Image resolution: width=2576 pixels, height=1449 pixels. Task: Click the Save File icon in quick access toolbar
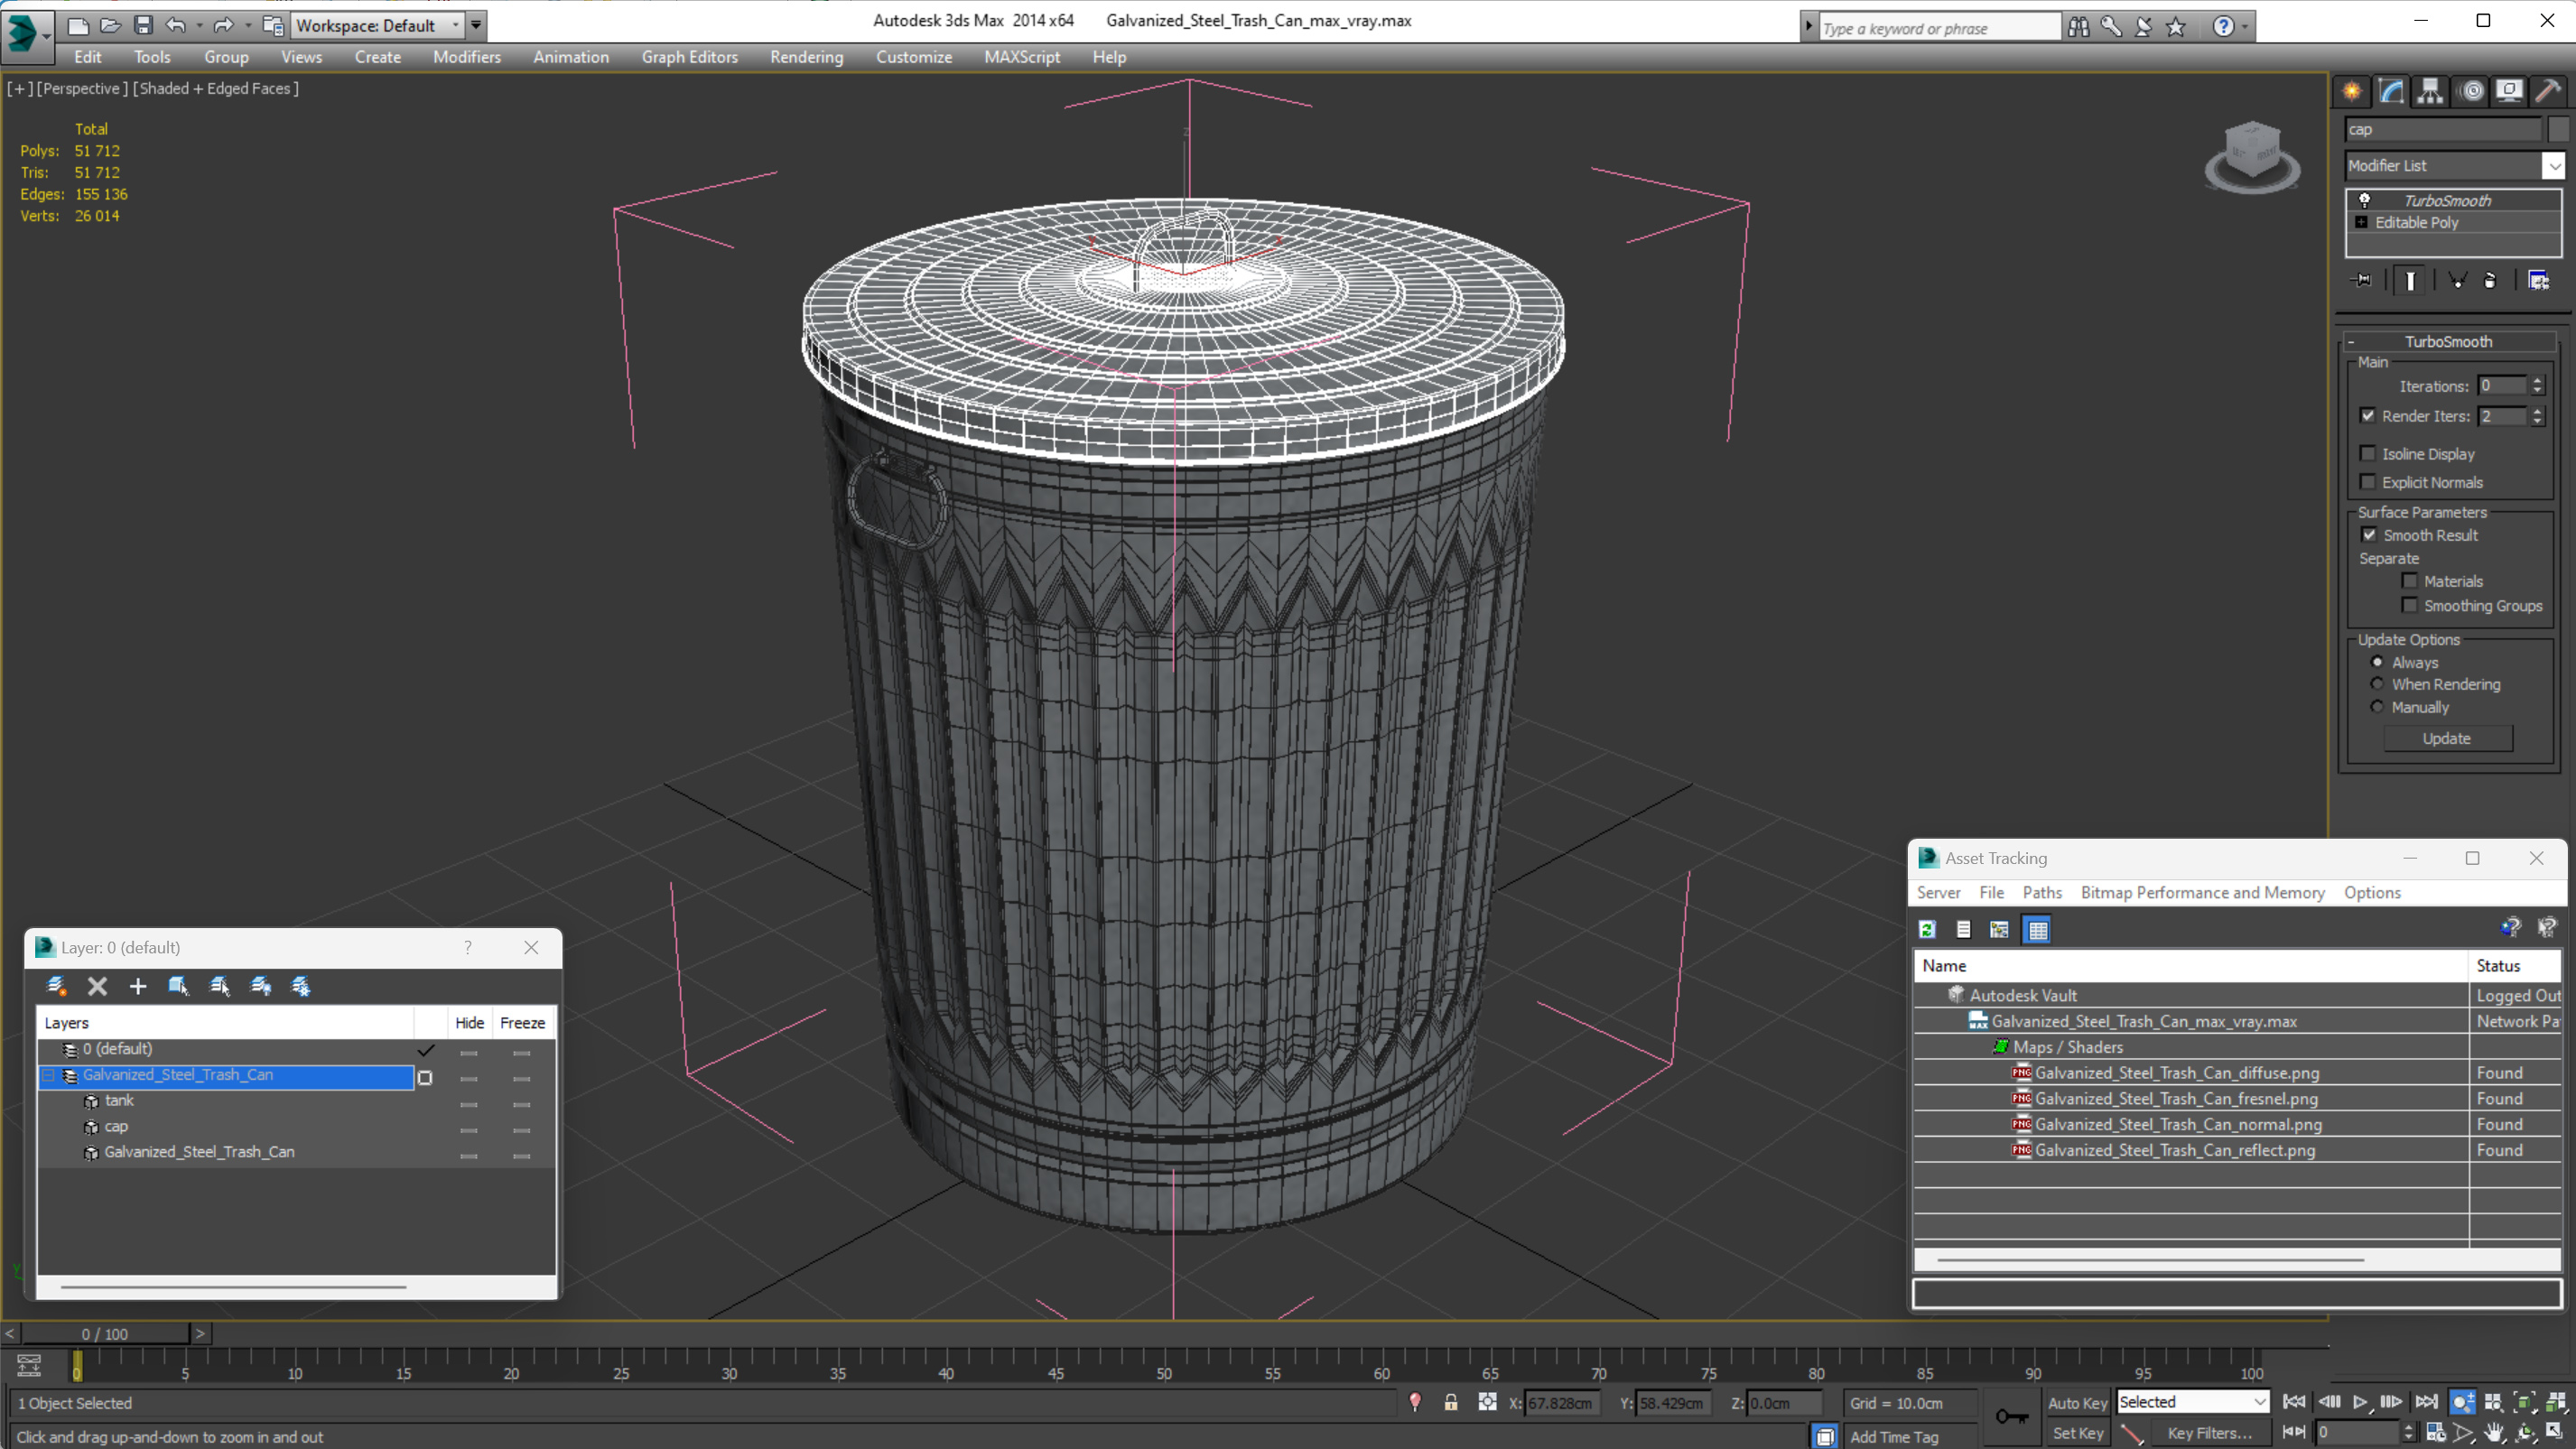[x=143, y=25]
